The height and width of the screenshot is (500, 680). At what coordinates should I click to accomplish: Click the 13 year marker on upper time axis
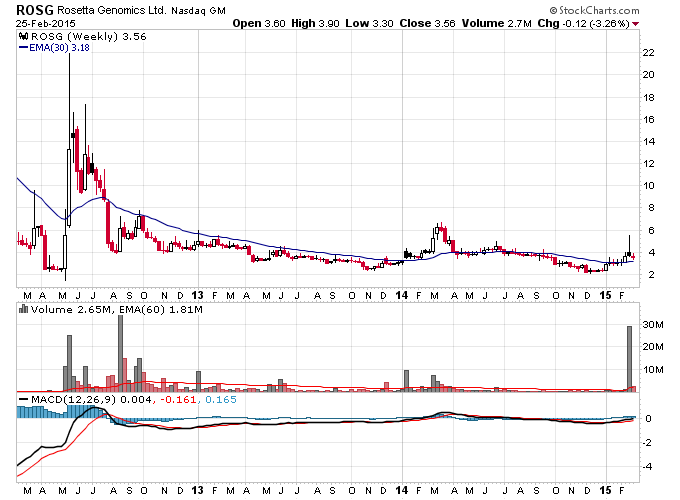pyautogui.click(x=197, y=295)
